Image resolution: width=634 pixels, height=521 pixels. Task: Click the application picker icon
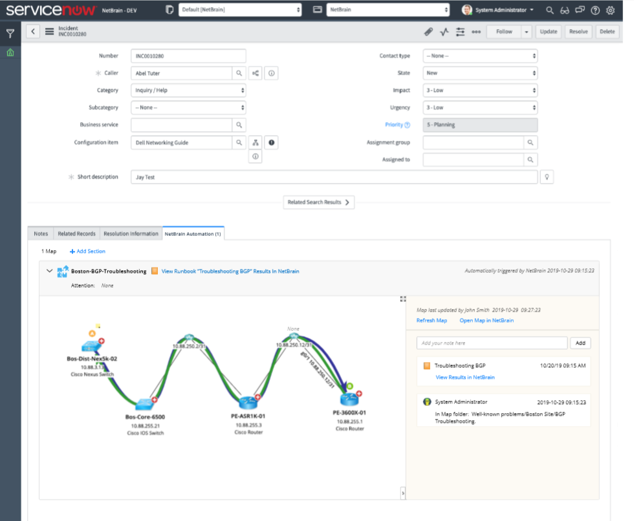point(317,9)
